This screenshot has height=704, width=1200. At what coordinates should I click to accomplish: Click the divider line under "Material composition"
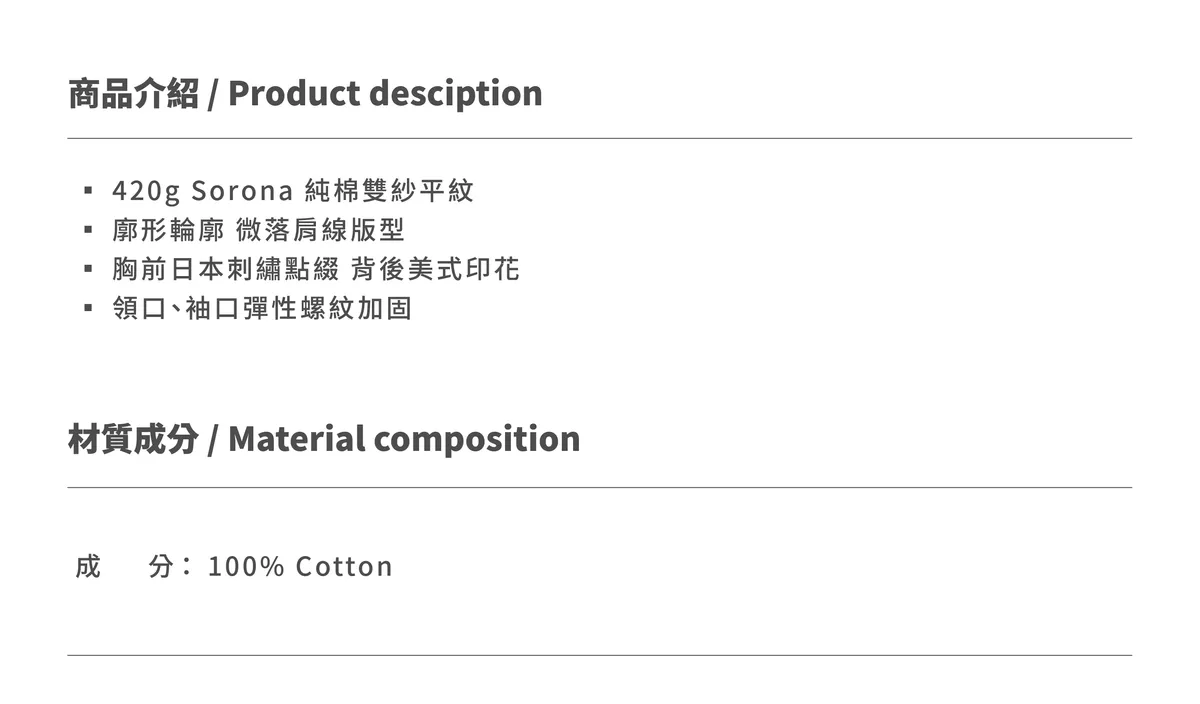[600, 488]
